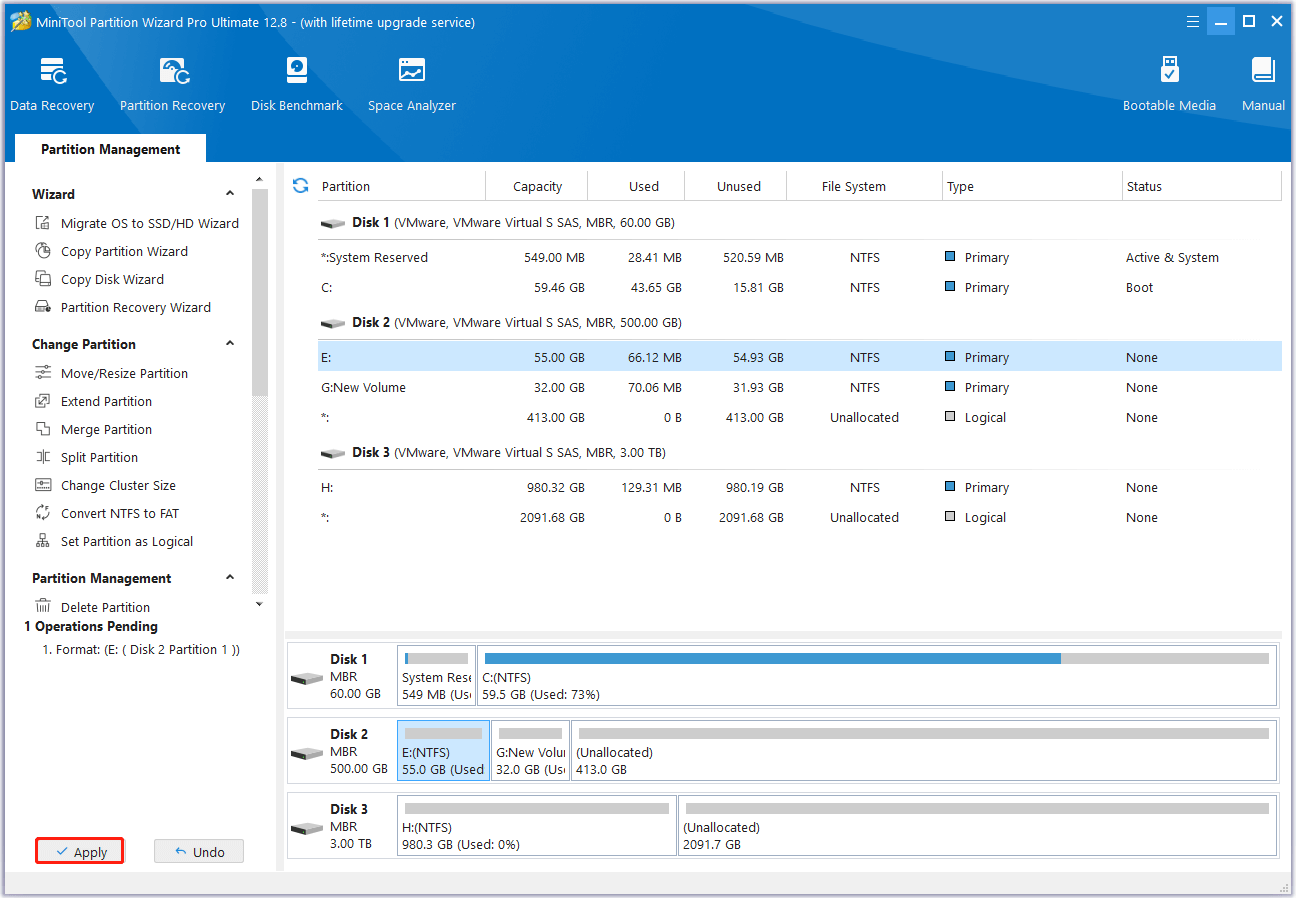Switch to the Partition Management tab
The image size is (1296, 898).
110,149
